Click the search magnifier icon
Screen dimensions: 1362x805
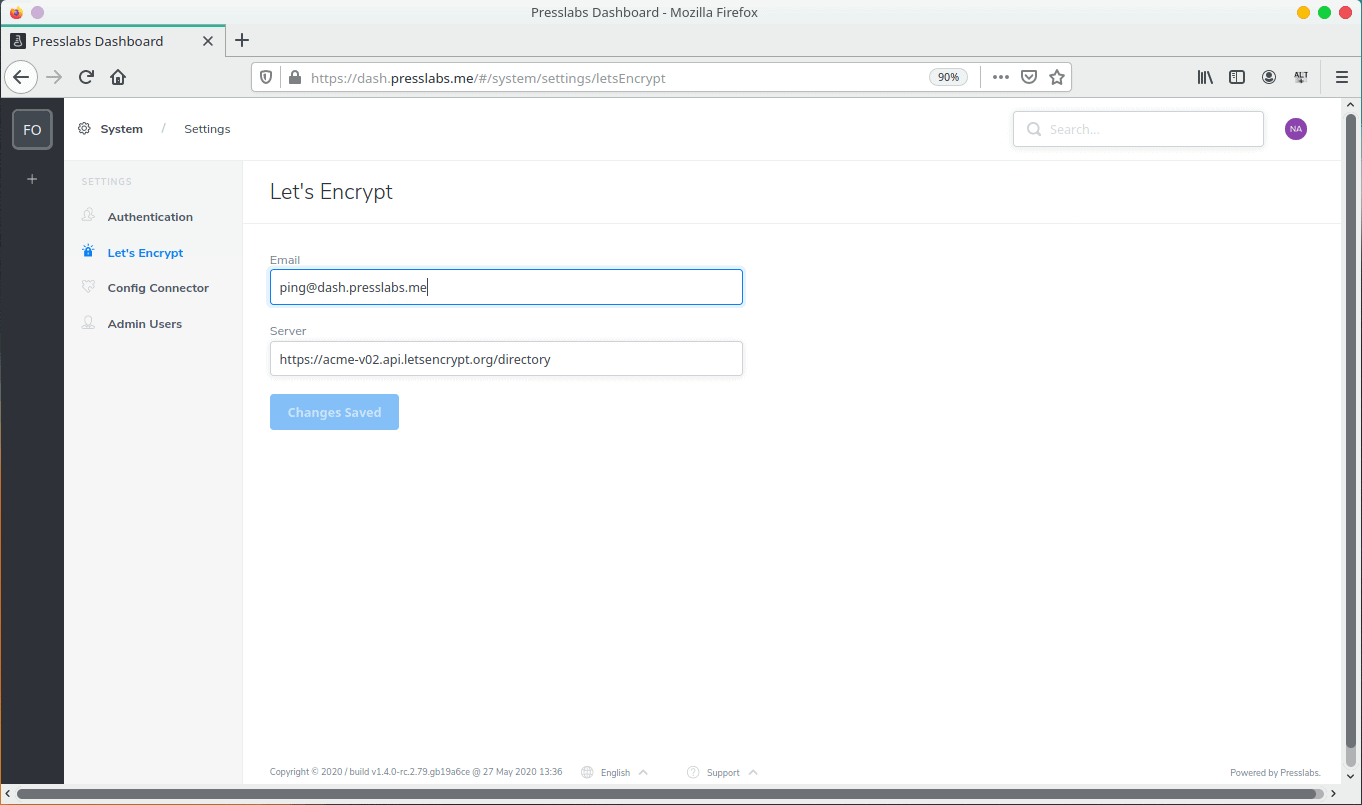coord(1034,129)
